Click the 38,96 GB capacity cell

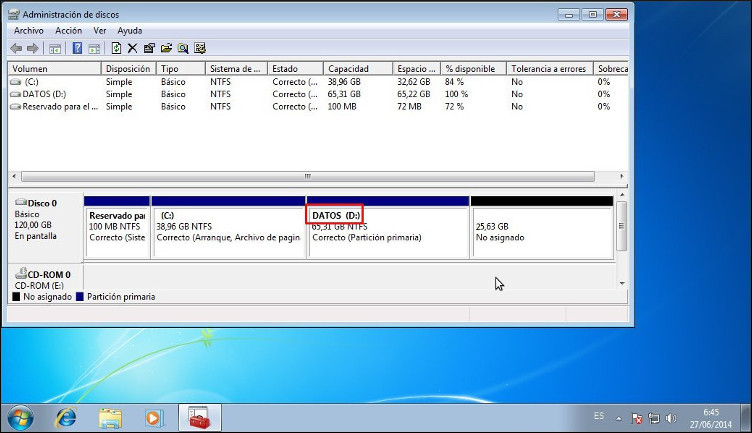point(344,82)
